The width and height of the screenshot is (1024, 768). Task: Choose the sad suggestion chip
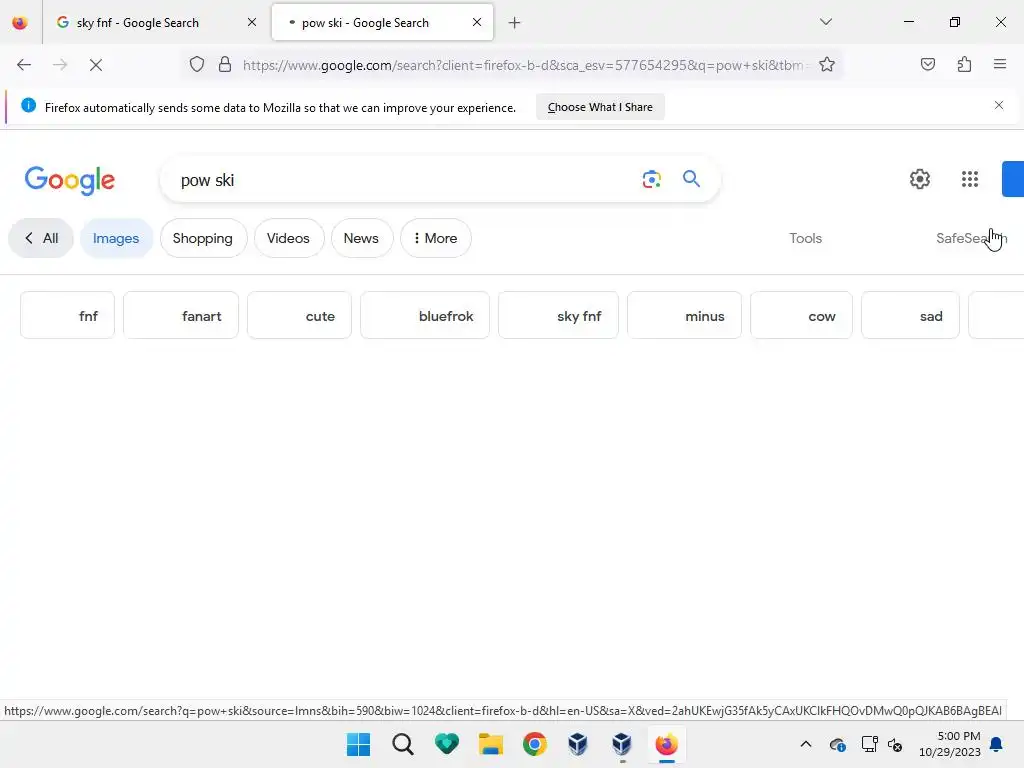click(910, 315)
